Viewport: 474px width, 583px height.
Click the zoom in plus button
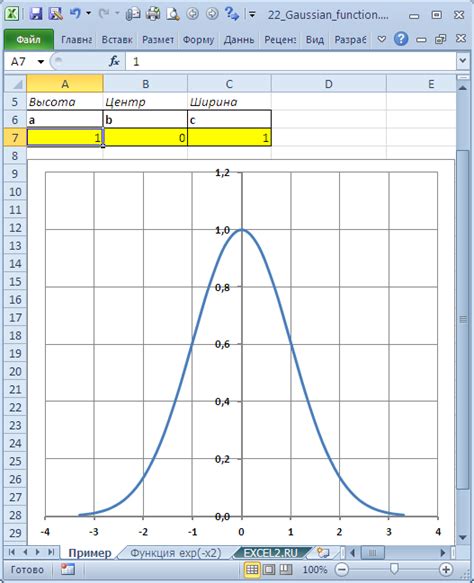[445, 569]
